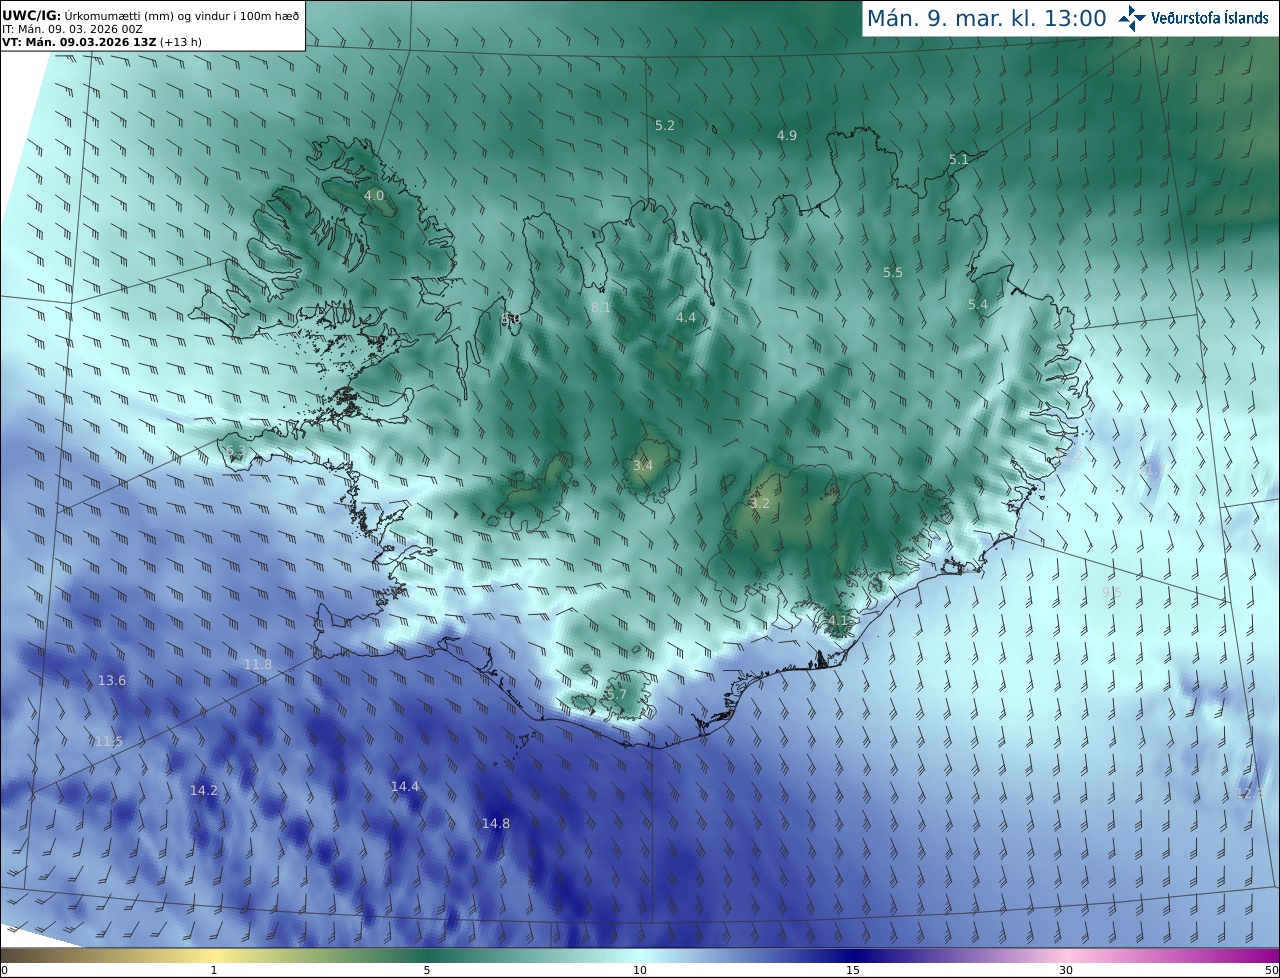Viewport: 1280px width, 978px height.
Task: Click the 5.5 value on the map
Action: (893, 273)
